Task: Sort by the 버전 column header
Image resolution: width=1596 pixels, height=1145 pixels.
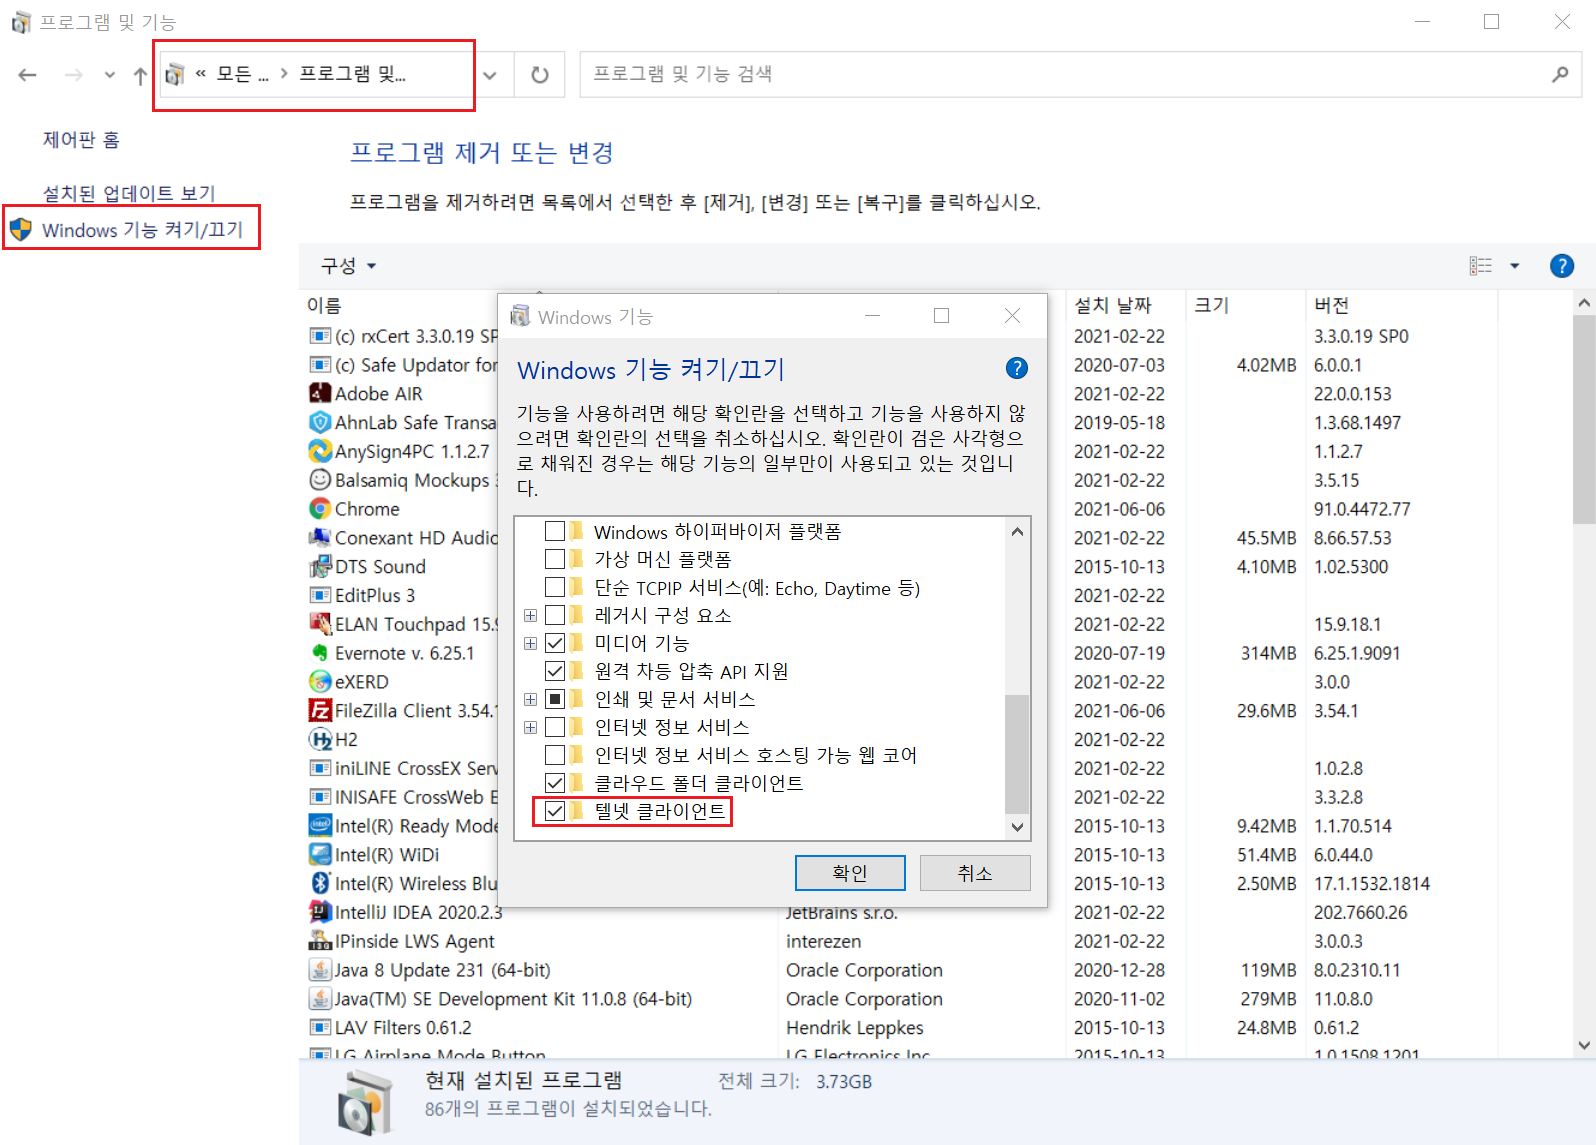Action: pos(1331,305)
